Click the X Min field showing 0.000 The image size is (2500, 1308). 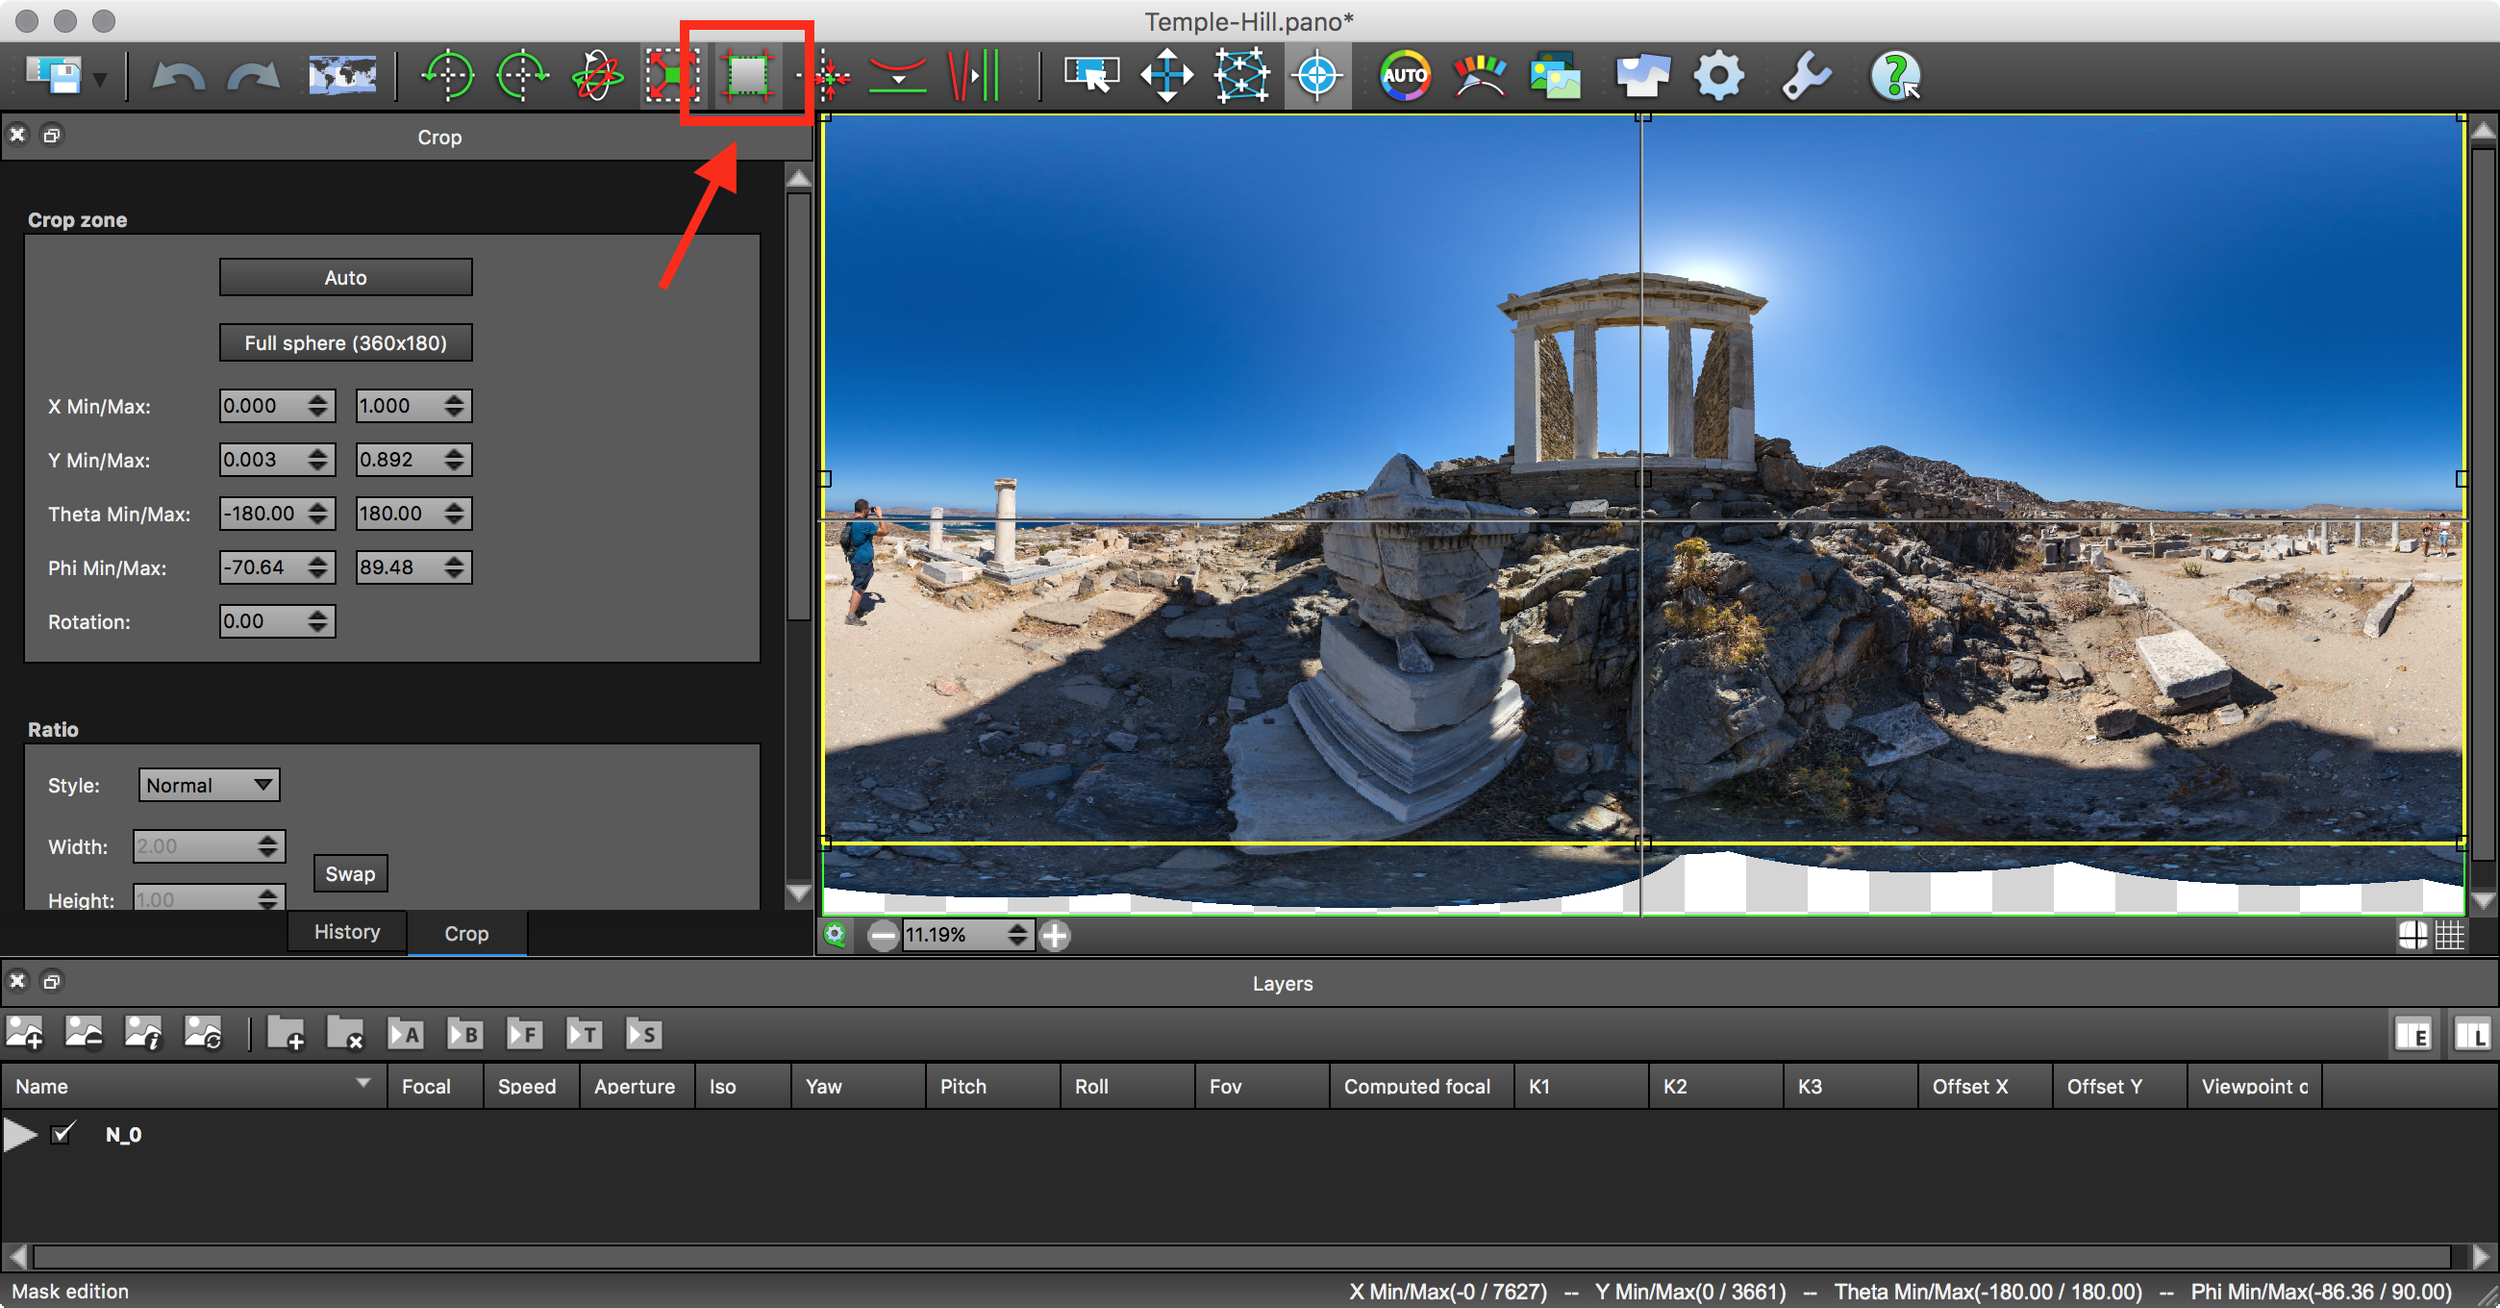tap(263, 405)
